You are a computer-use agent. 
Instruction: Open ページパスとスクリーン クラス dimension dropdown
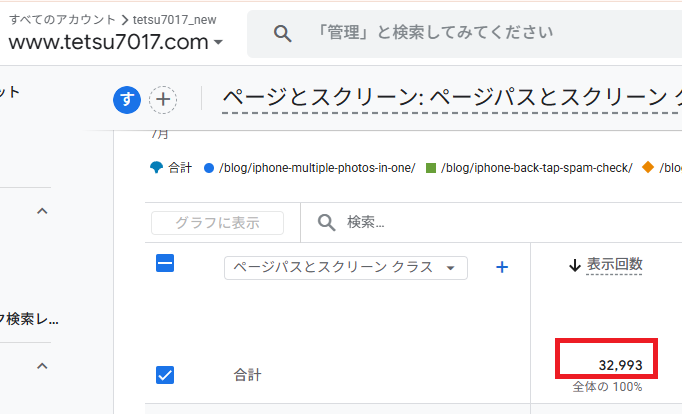coord(346,267)
